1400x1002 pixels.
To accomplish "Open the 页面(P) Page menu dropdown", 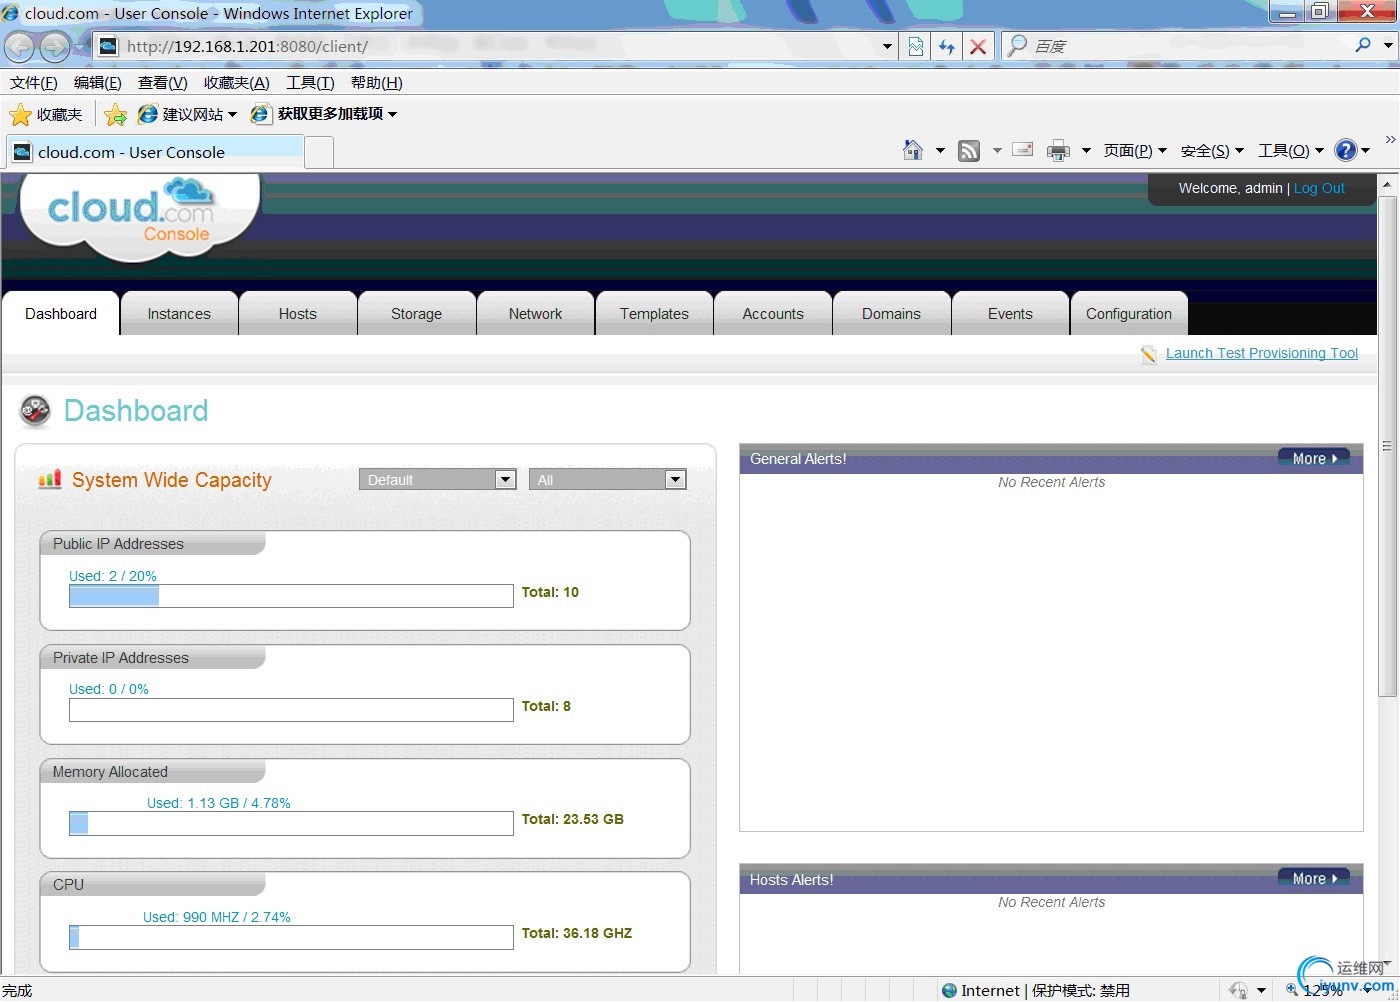I will [1135, 151].
